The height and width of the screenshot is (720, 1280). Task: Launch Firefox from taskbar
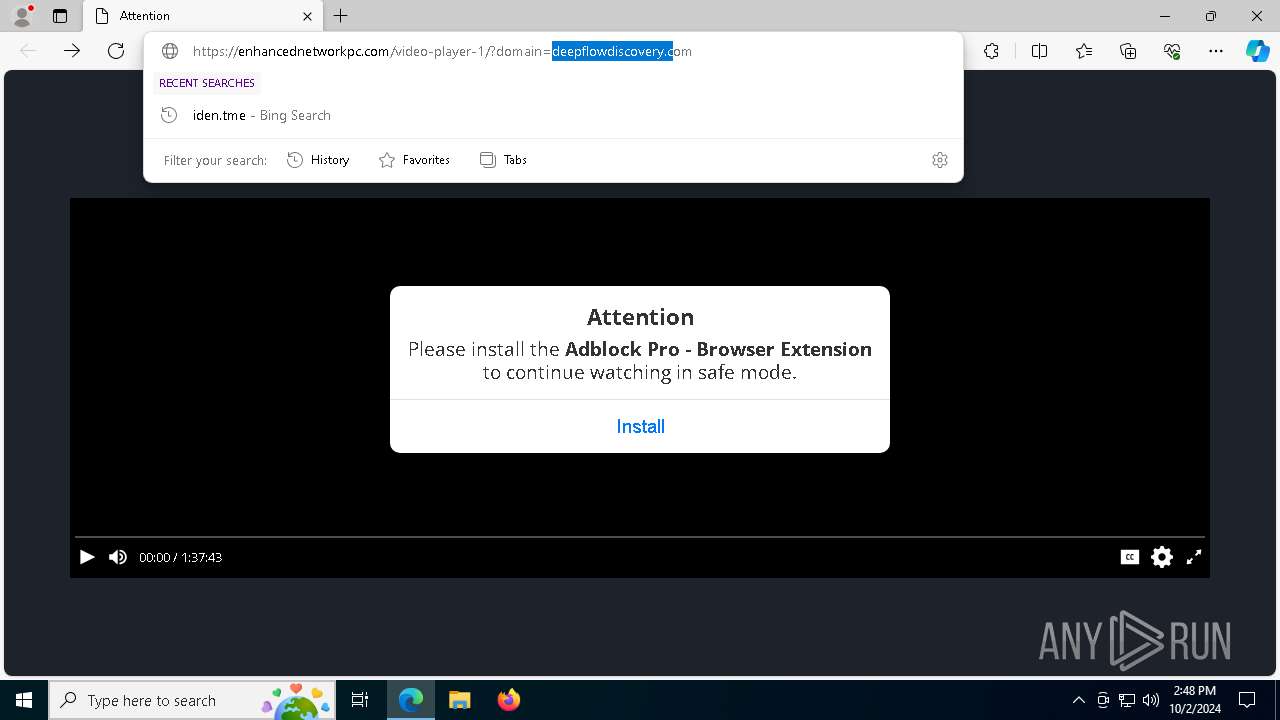point(509,700)
